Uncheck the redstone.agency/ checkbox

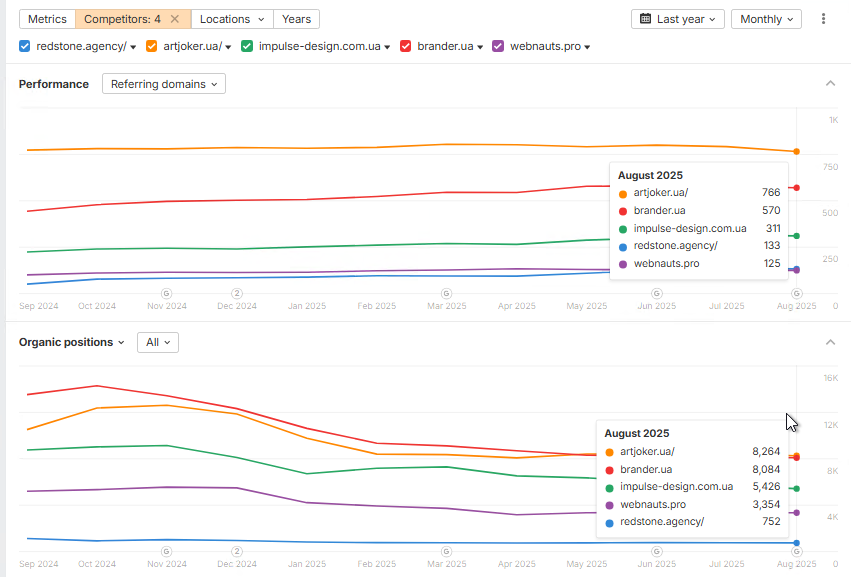pyautogui.click(x=24, y=46)
